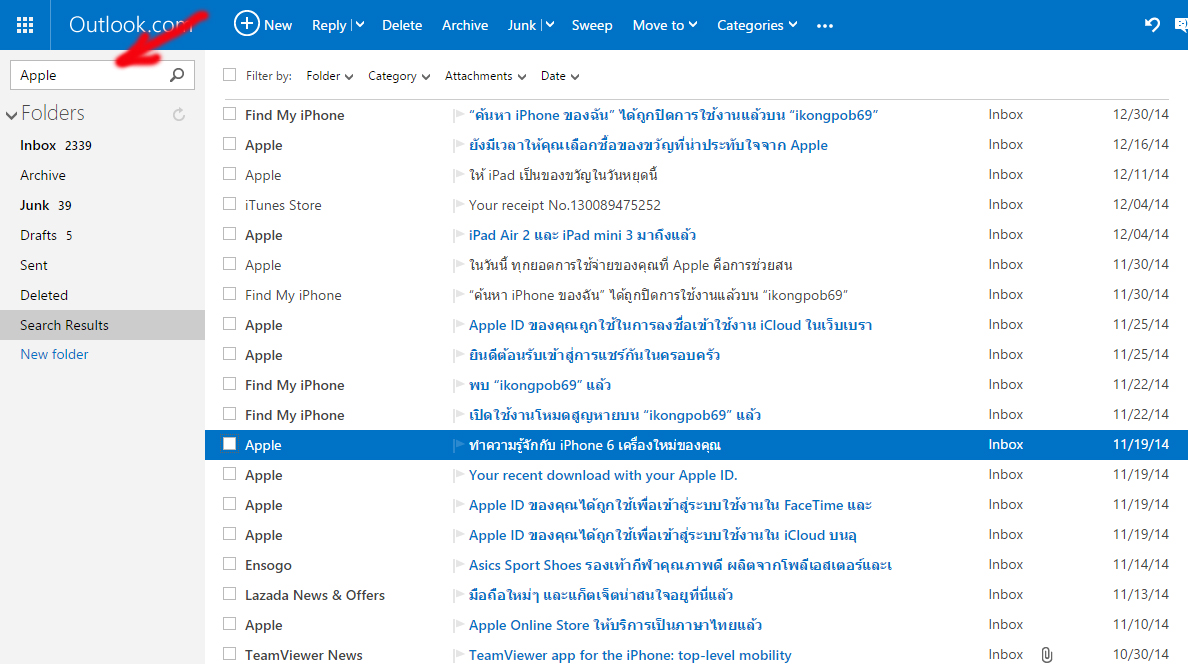The height and width of the screenshot is (664, 1188).
Task: Create a New folder link
Action: pos(55,354)
